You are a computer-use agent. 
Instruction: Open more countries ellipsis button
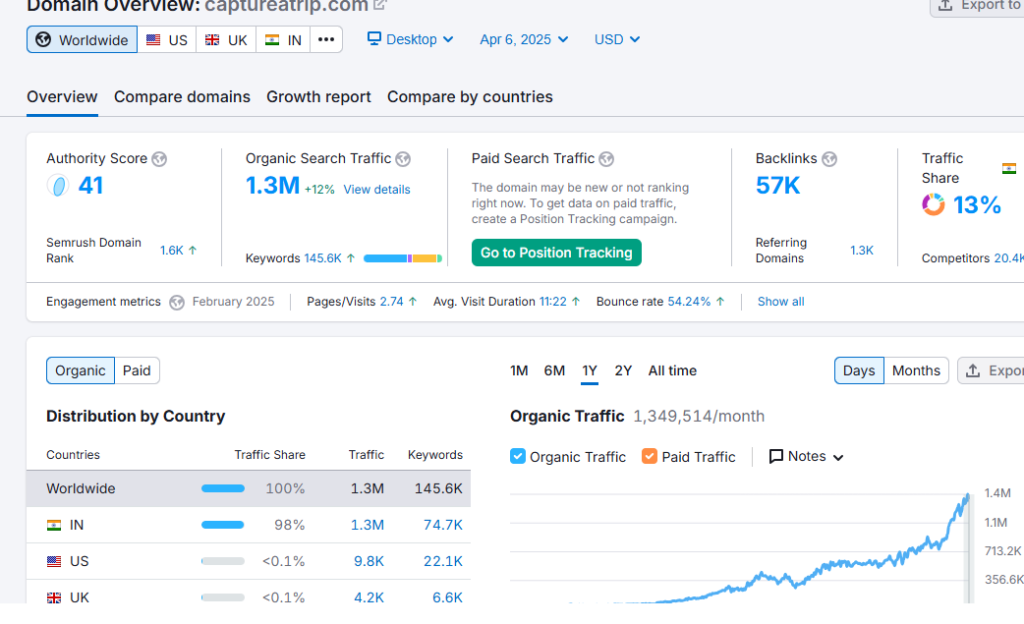(x=326, y=40)
